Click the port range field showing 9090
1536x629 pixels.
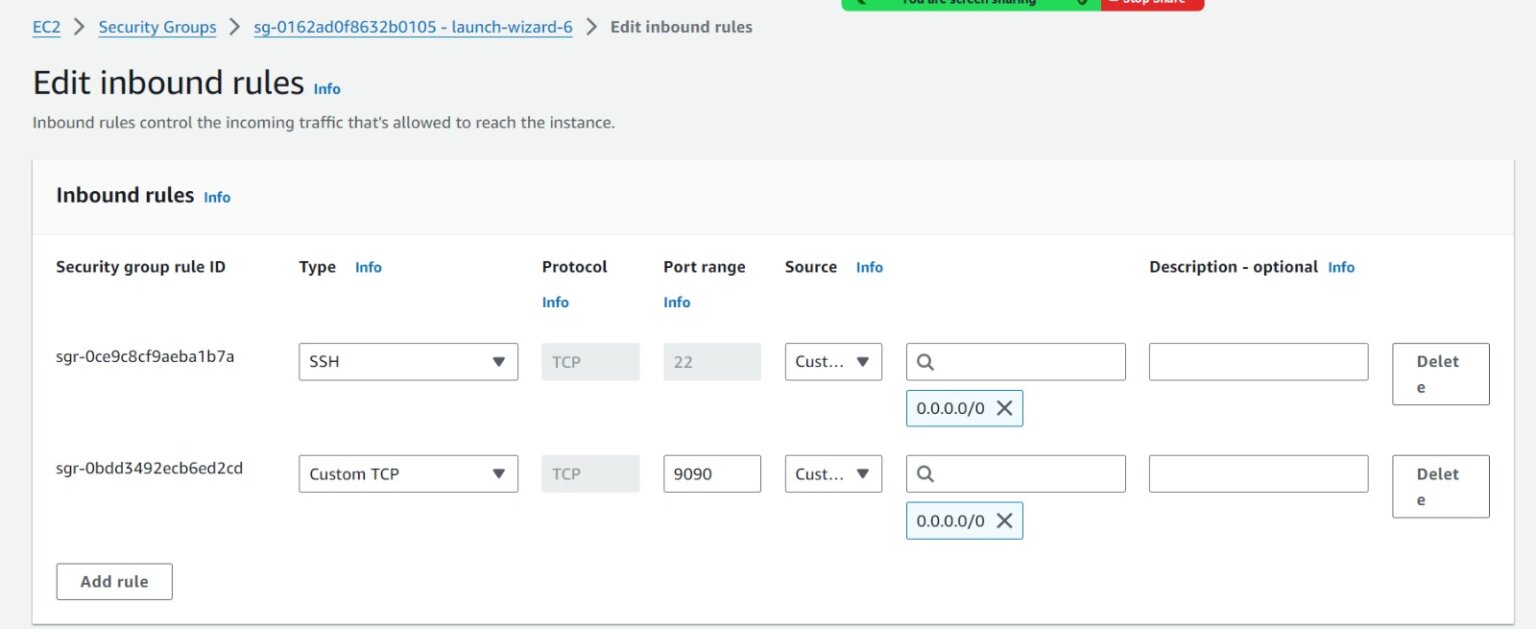click(x=711, y=474)
